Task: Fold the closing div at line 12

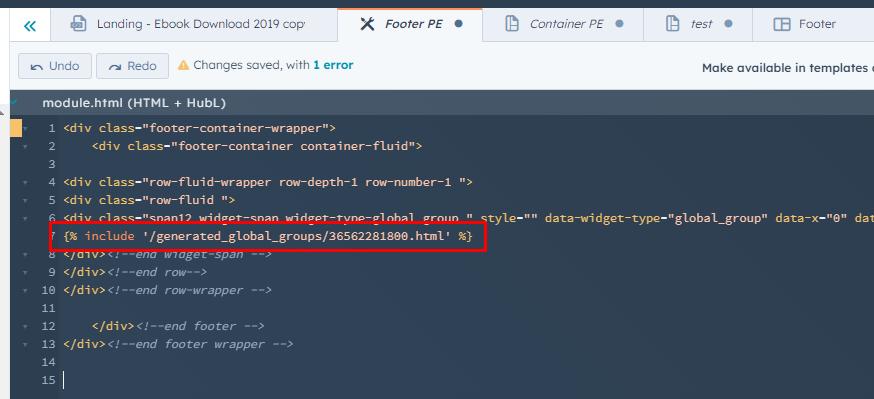Action: tap(25, 326)
